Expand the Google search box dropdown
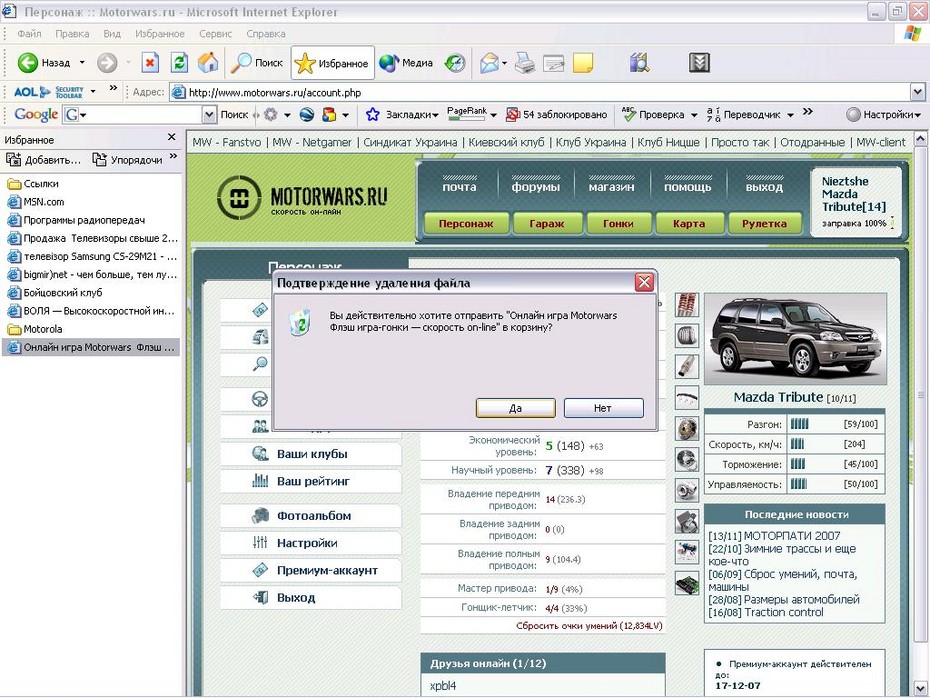 click(x=209, y=114)
